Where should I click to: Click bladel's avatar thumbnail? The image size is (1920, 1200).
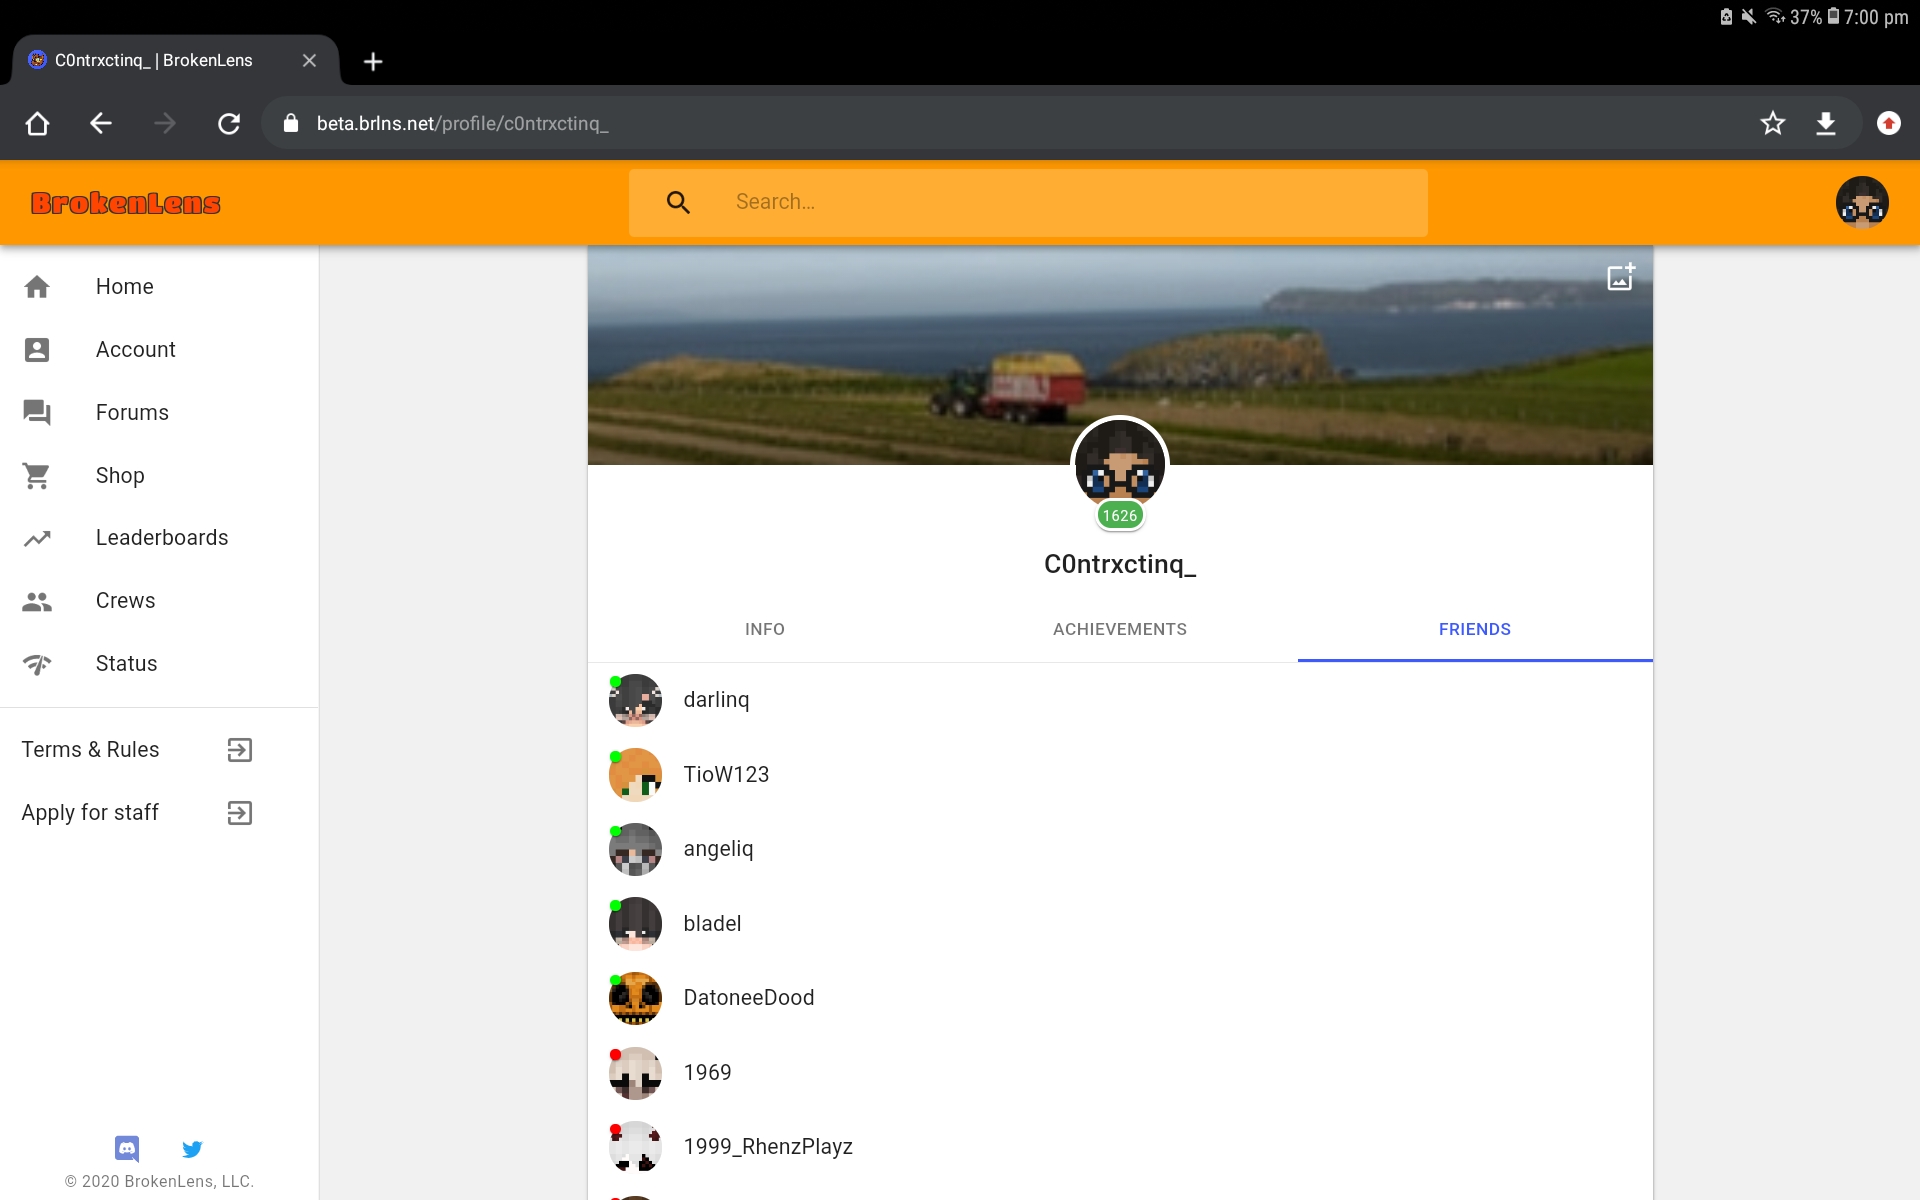pos(635,924)
